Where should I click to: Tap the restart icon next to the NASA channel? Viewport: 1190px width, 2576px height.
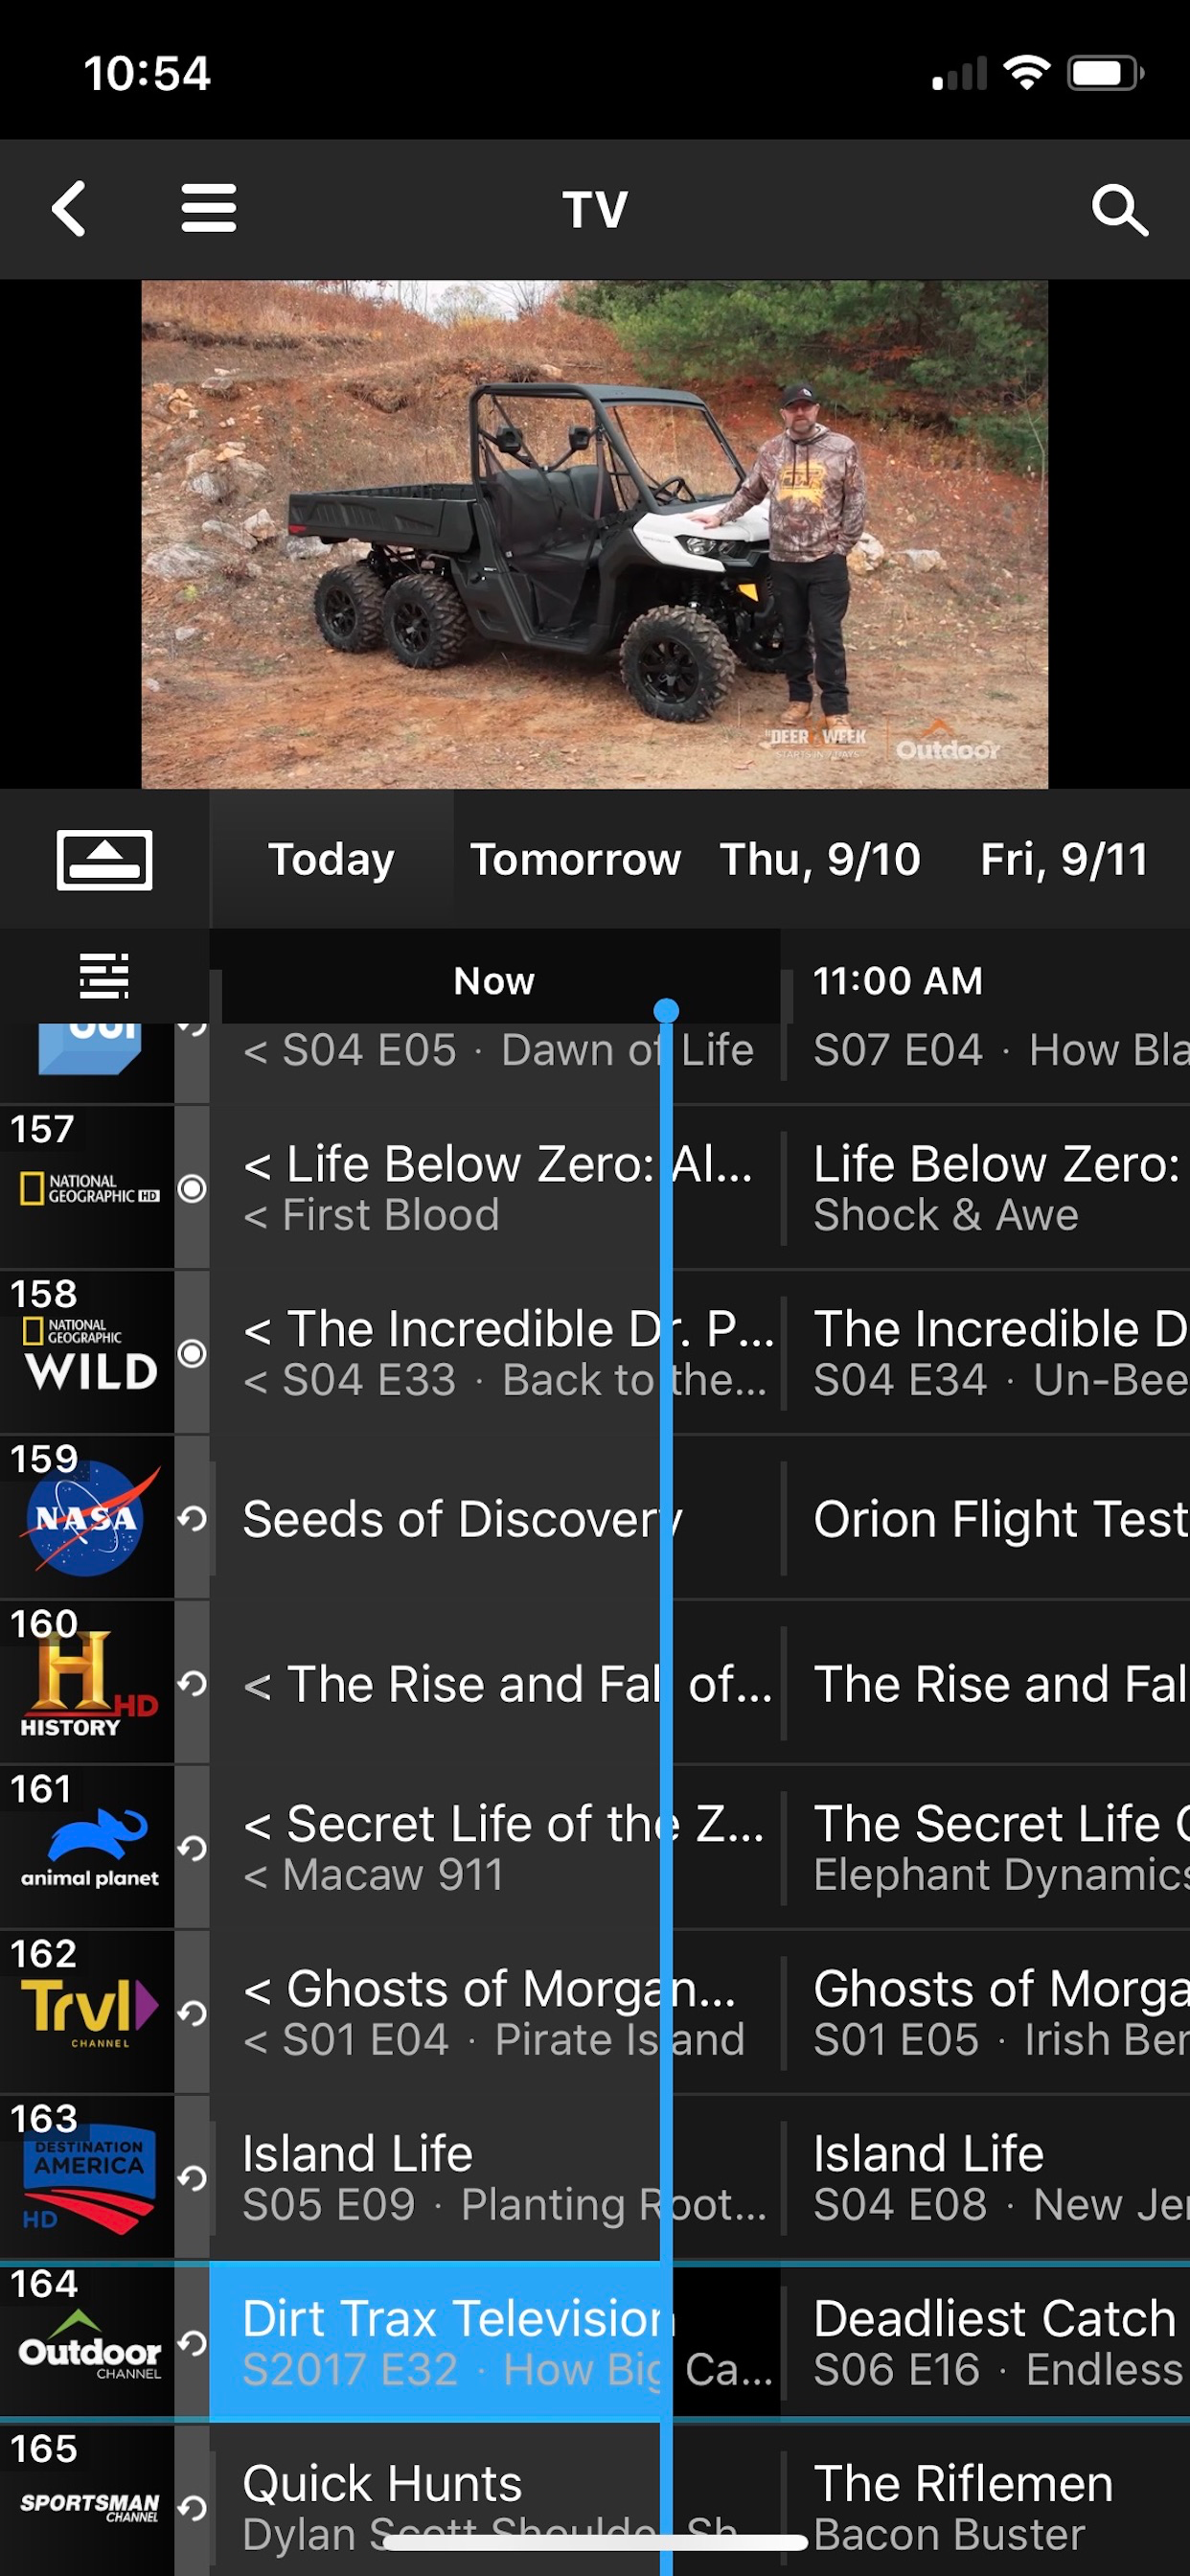[x=192, y=1519]
